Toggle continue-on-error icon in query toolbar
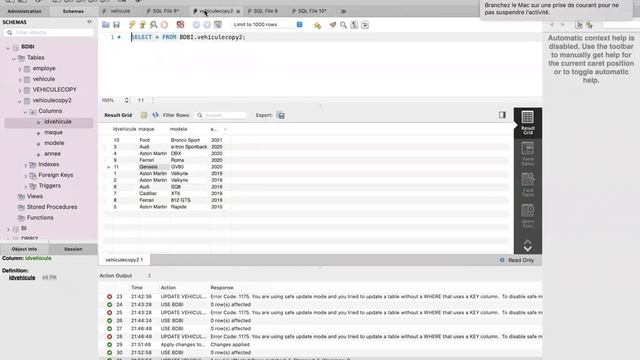Screen dimensions: 640x360 coord(180,25)
